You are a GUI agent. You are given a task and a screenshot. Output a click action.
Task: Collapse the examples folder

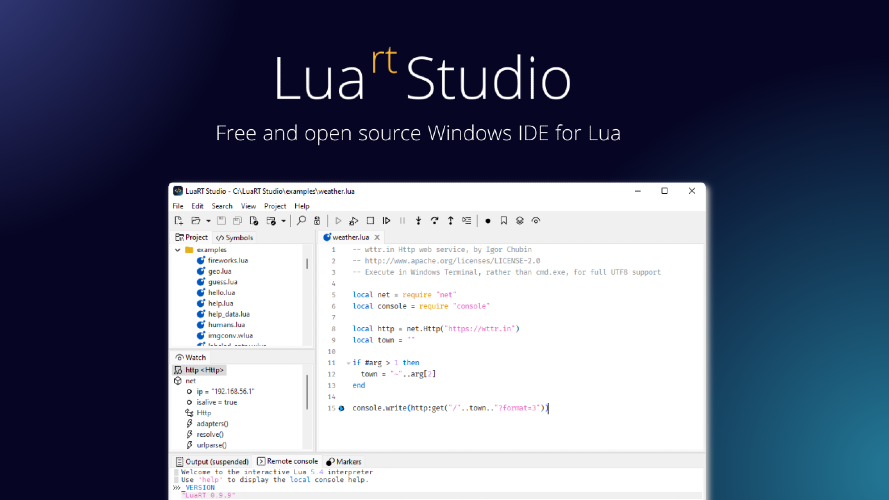point(177,250)
